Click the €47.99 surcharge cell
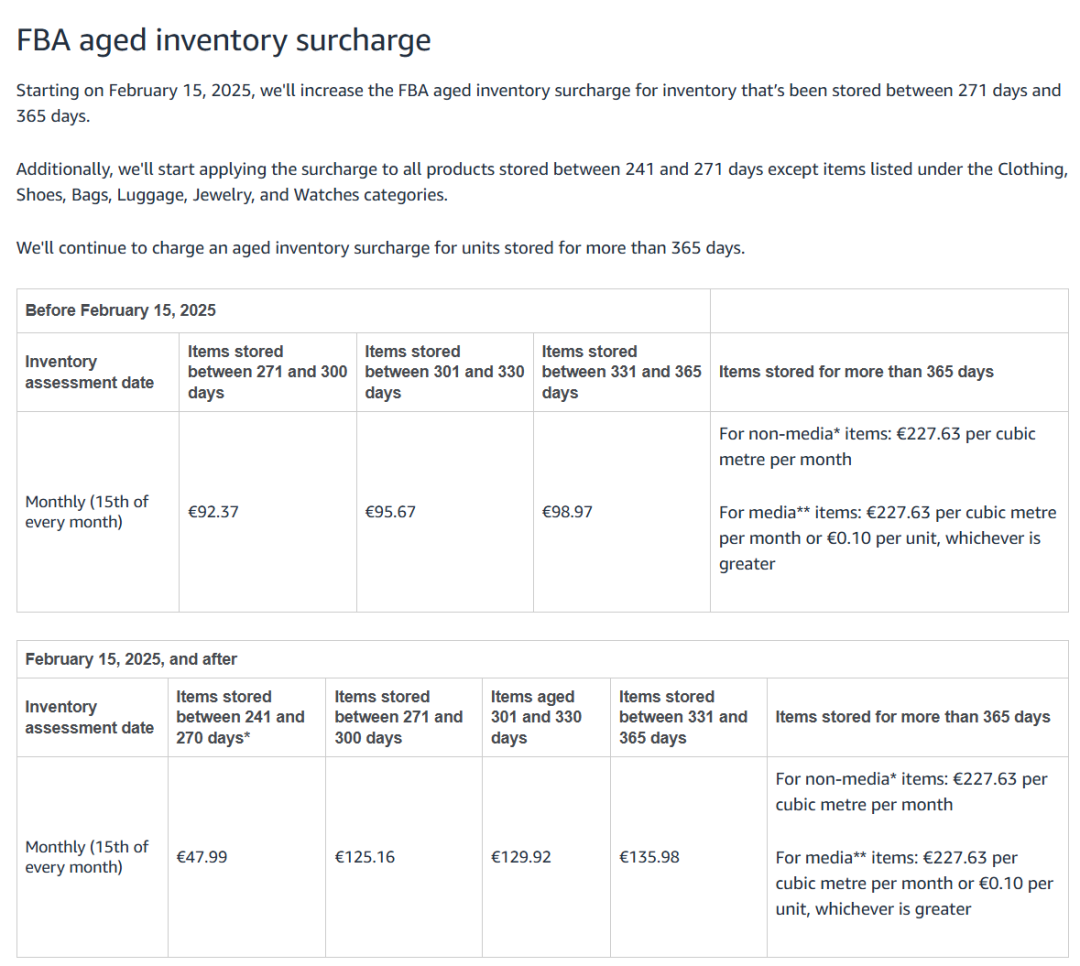Viewport: 1080px width, 966px height. pyautogui.click(x=201, y=857)
